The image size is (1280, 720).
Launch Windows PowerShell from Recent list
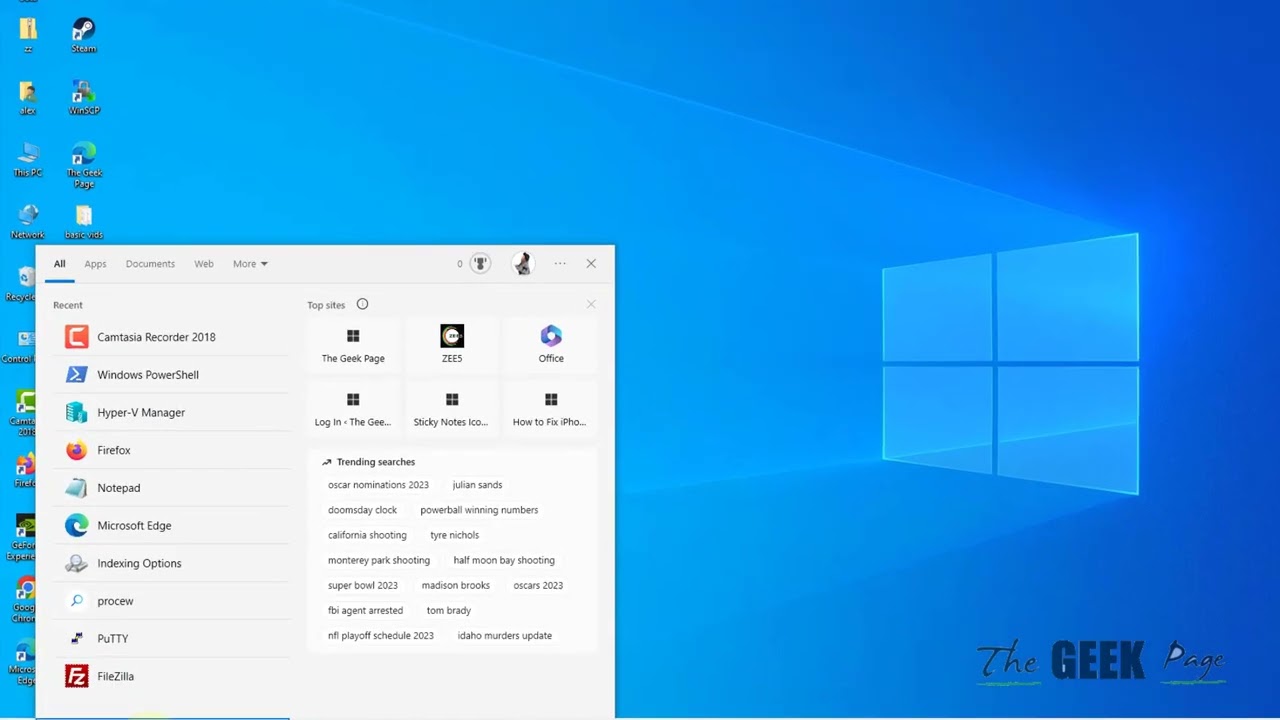(x=172, y=375)
